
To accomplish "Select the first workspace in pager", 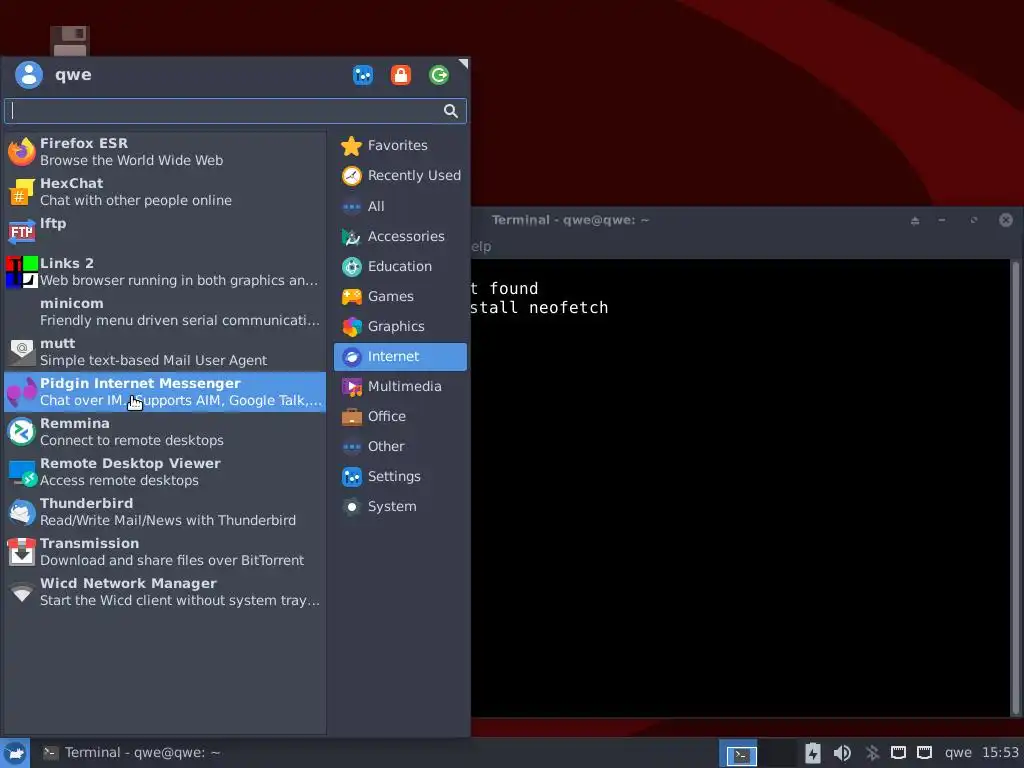I will click(739, 753).
